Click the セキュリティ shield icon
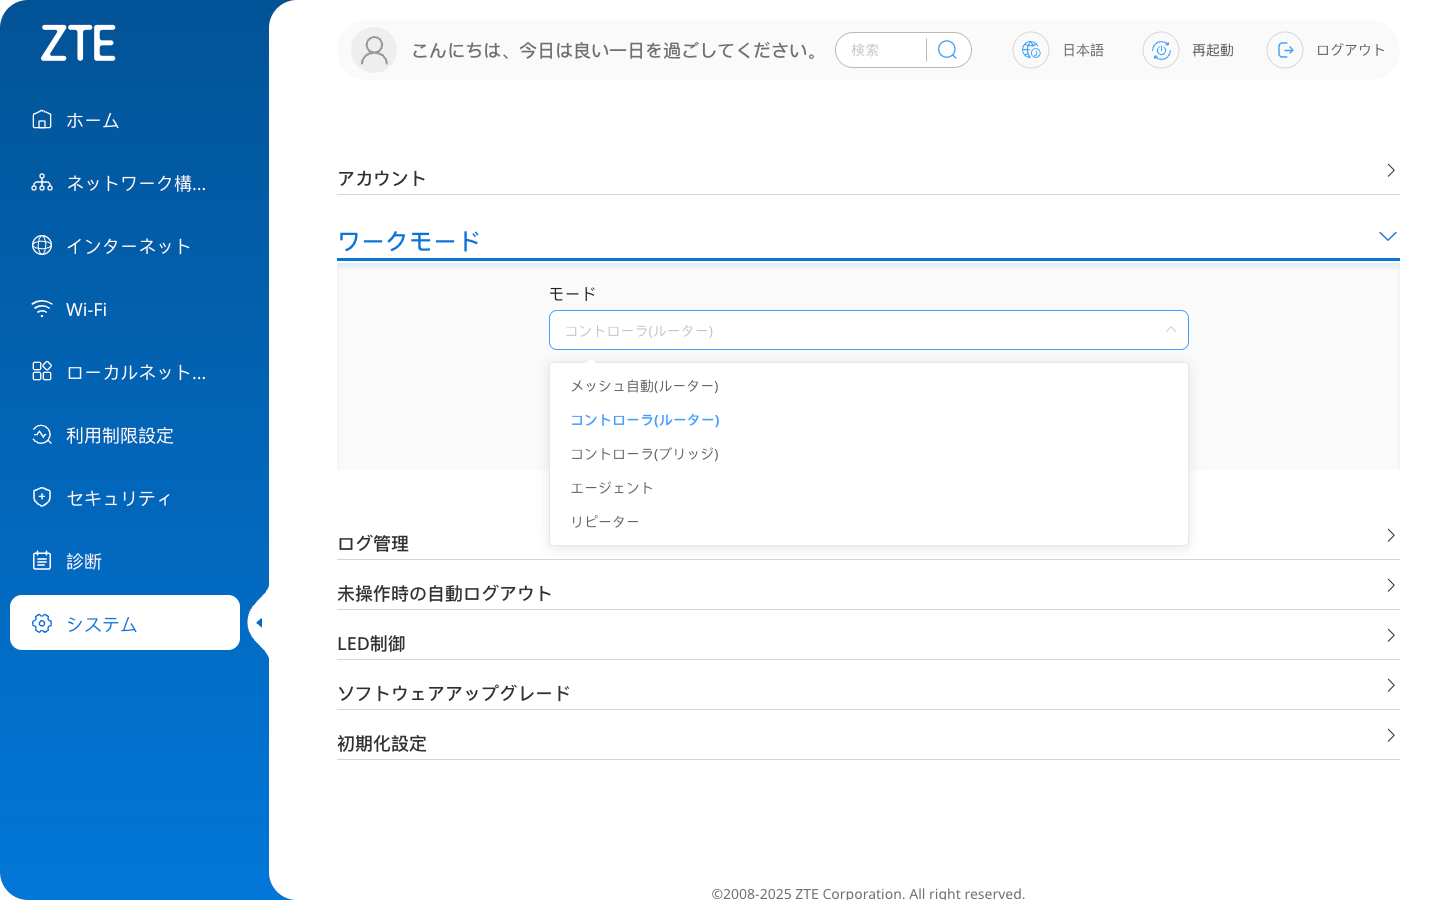Image resolution: width=1440 pixels, height=900 pixels. [41, 497]
